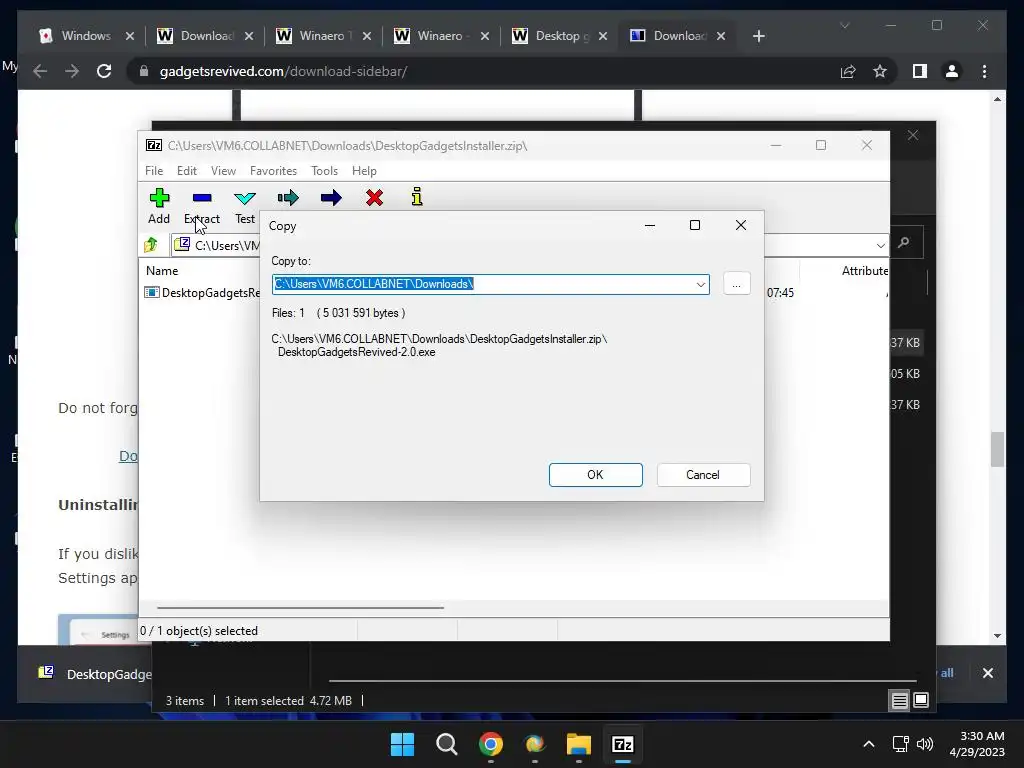Click the yellow Info toolbar icon
Viewport: 1024px width, 768px height.
point(417,197)
